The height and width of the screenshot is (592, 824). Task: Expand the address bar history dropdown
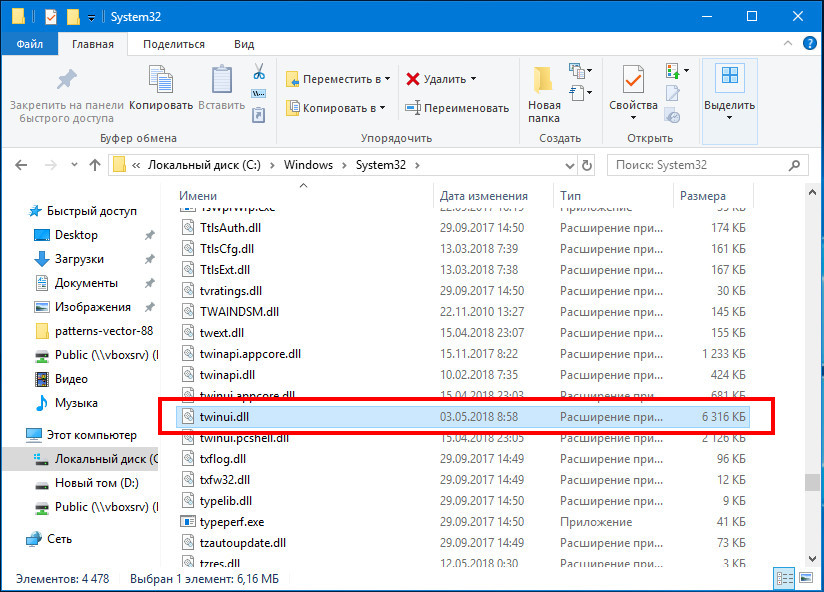point(569,166)
